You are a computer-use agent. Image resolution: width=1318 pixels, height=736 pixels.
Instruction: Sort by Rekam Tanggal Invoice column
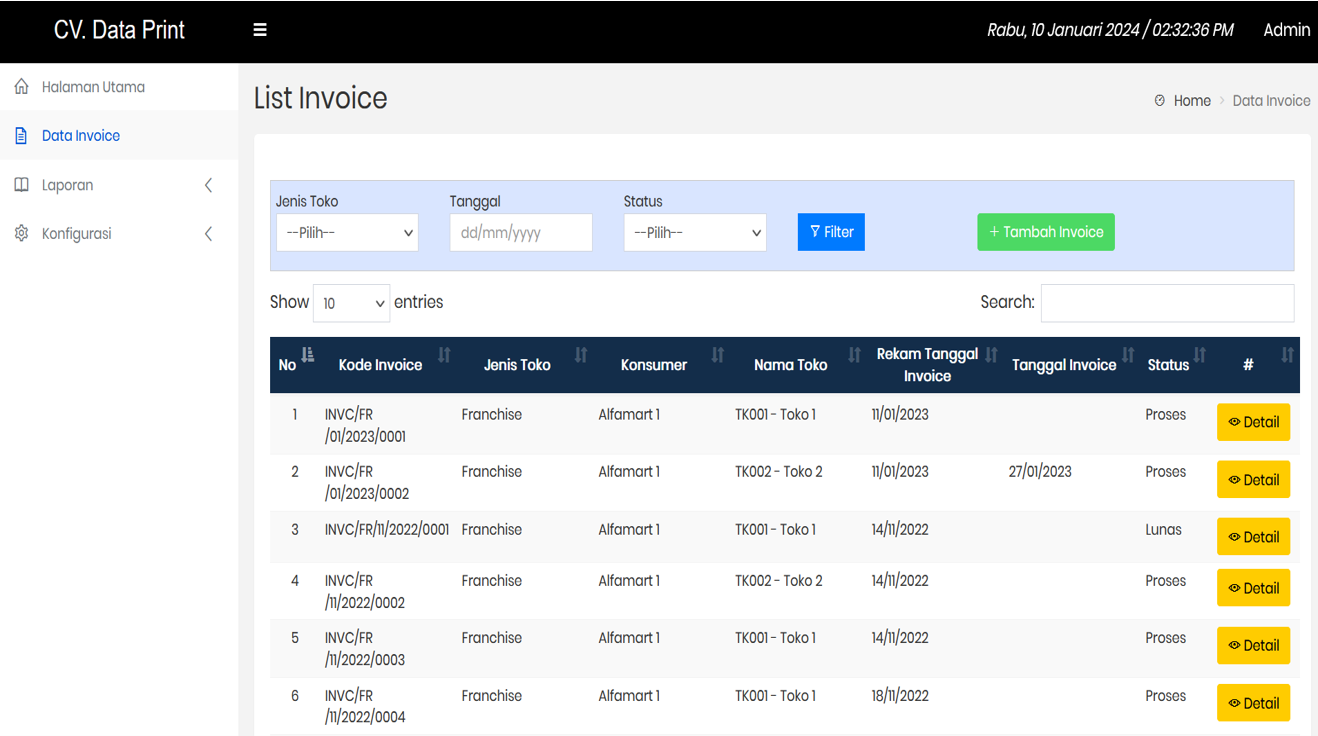(991, 355)
